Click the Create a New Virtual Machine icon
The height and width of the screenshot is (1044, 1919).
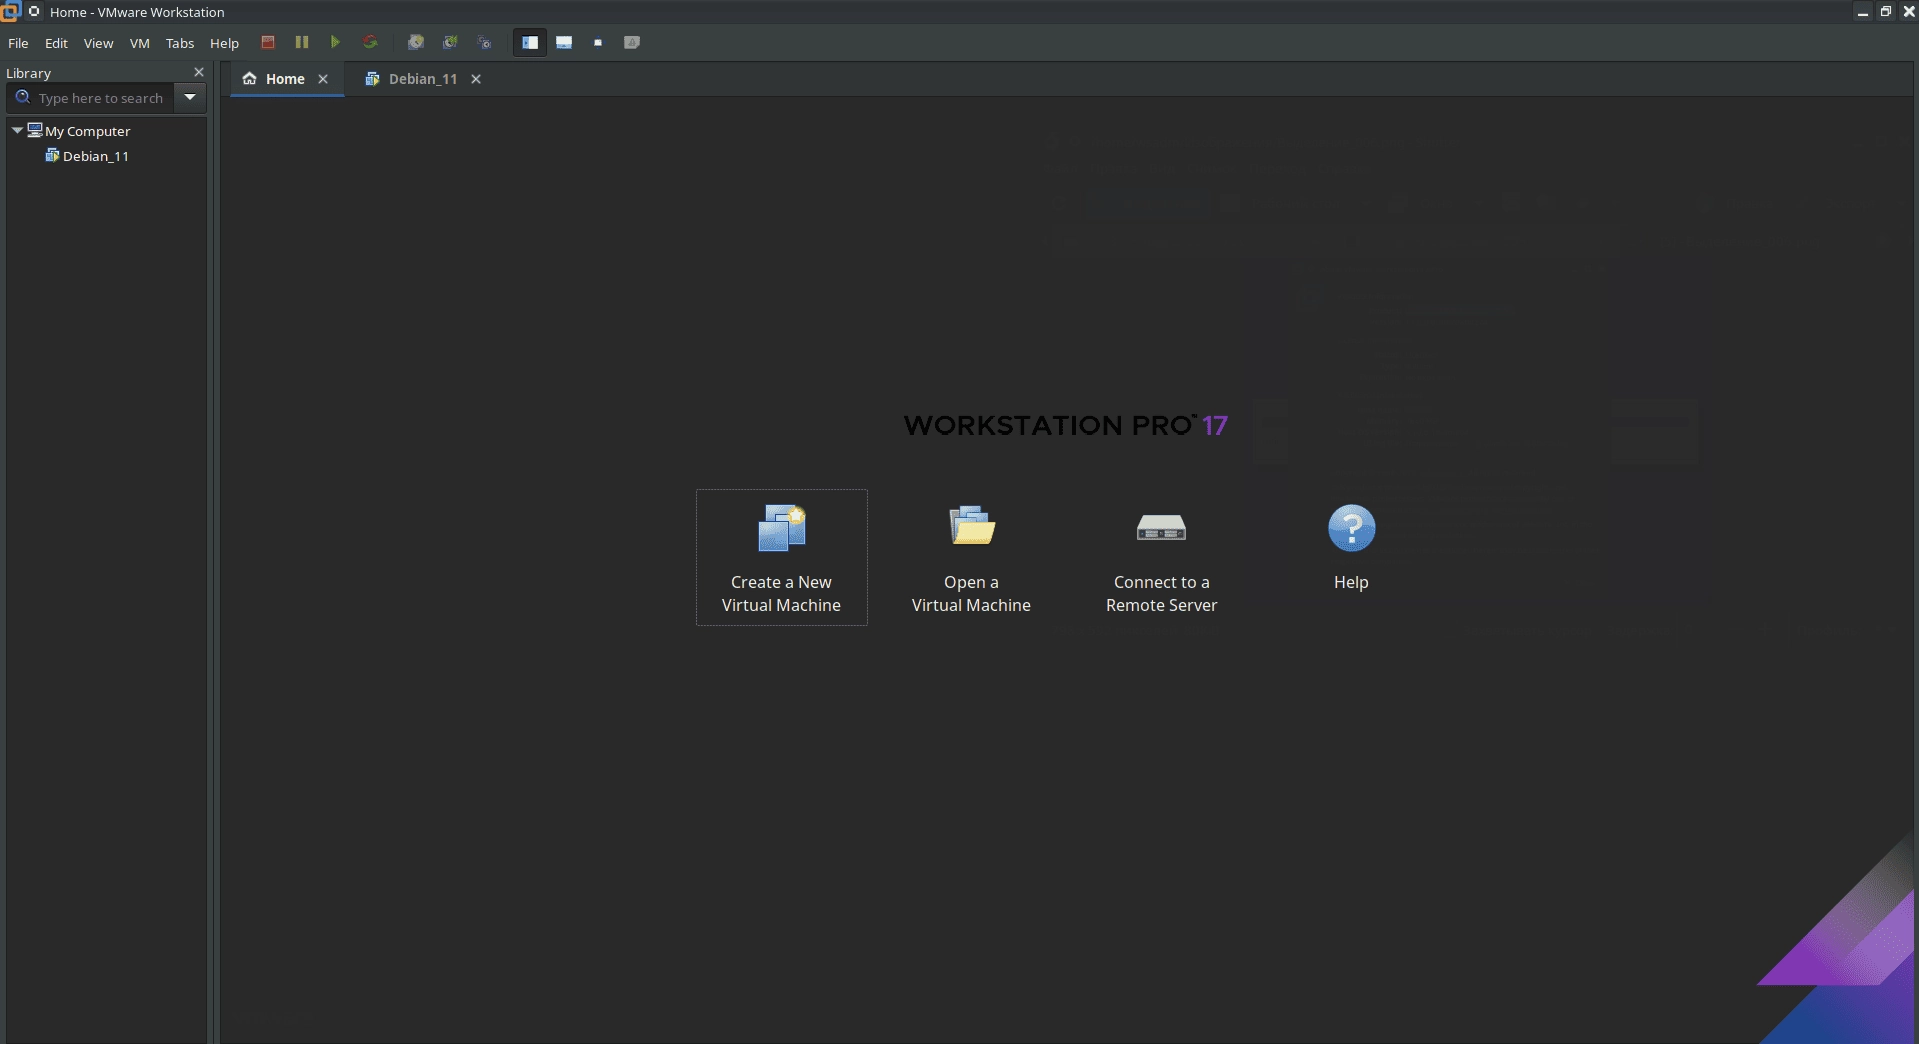(x=782, y=528)
